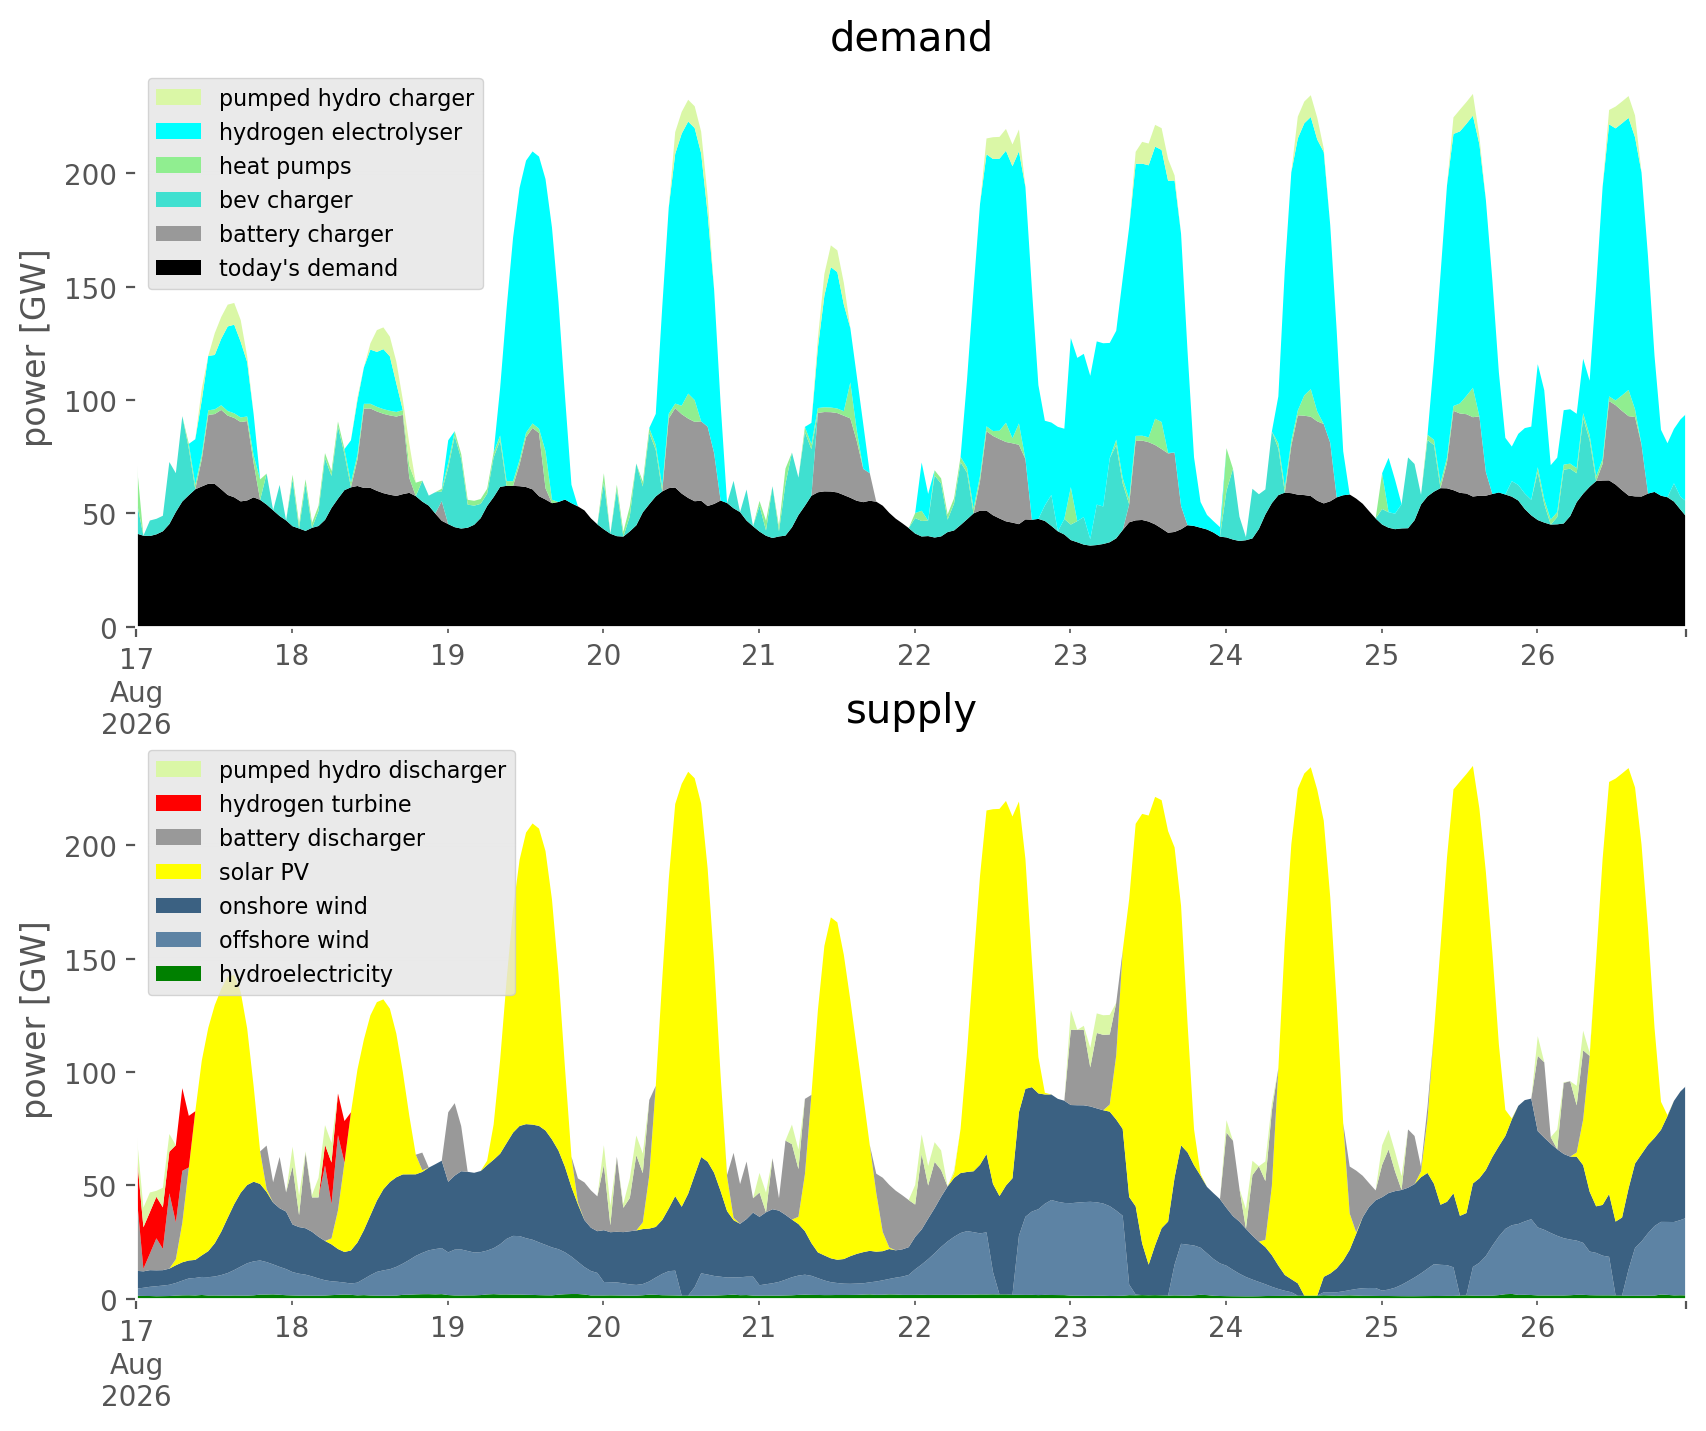The width and height of the screenshot is (1706, 1431).
Task: Click the "today's demand" legend label
Action: [x=308, y=268]
